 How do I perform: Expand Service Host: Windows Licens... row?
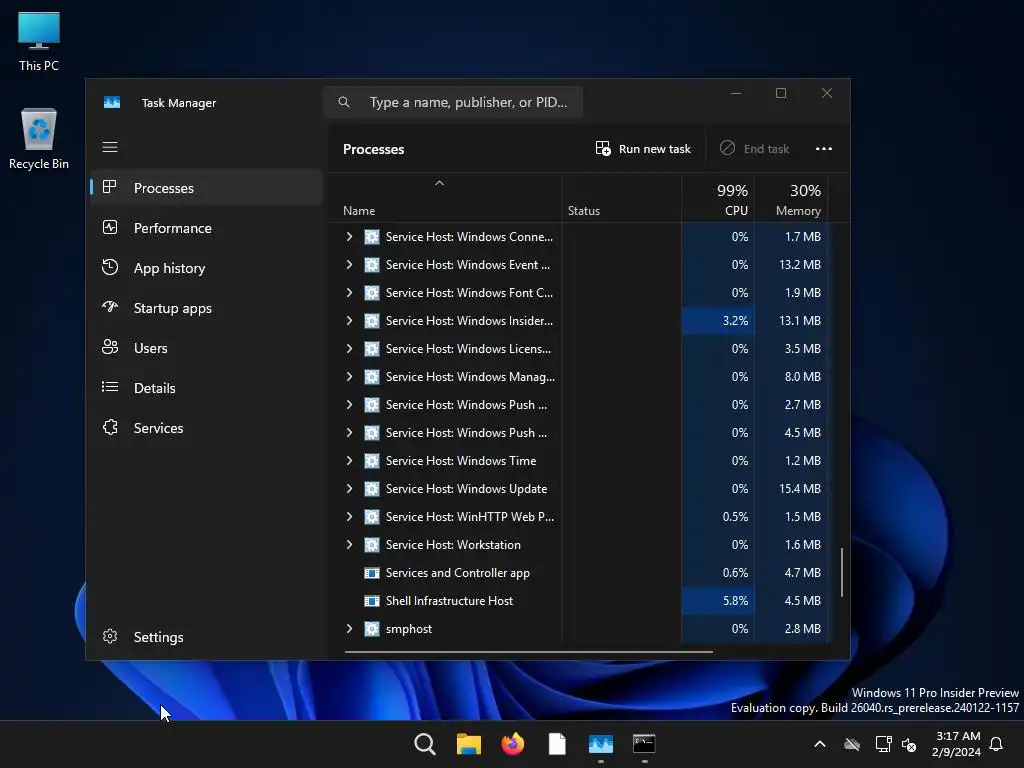349,349
